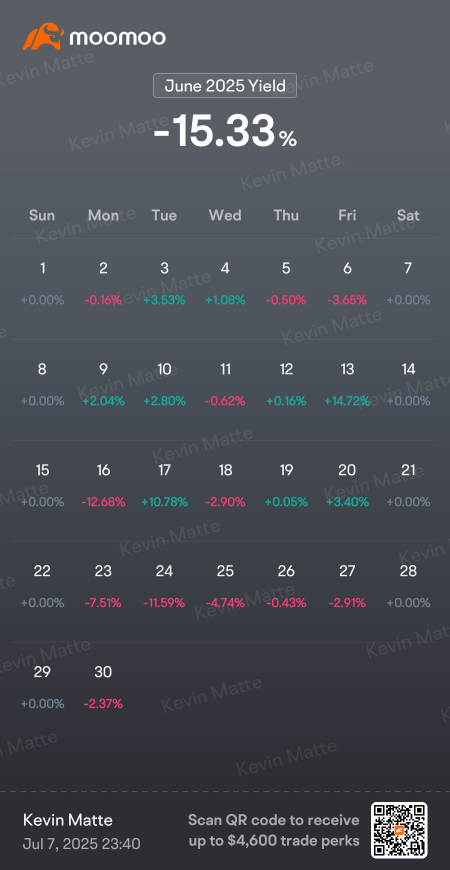Select June 20 showing +3.40%
Image resolution: width=450 pixels, height=870 pixels.
tap(347, 485)
